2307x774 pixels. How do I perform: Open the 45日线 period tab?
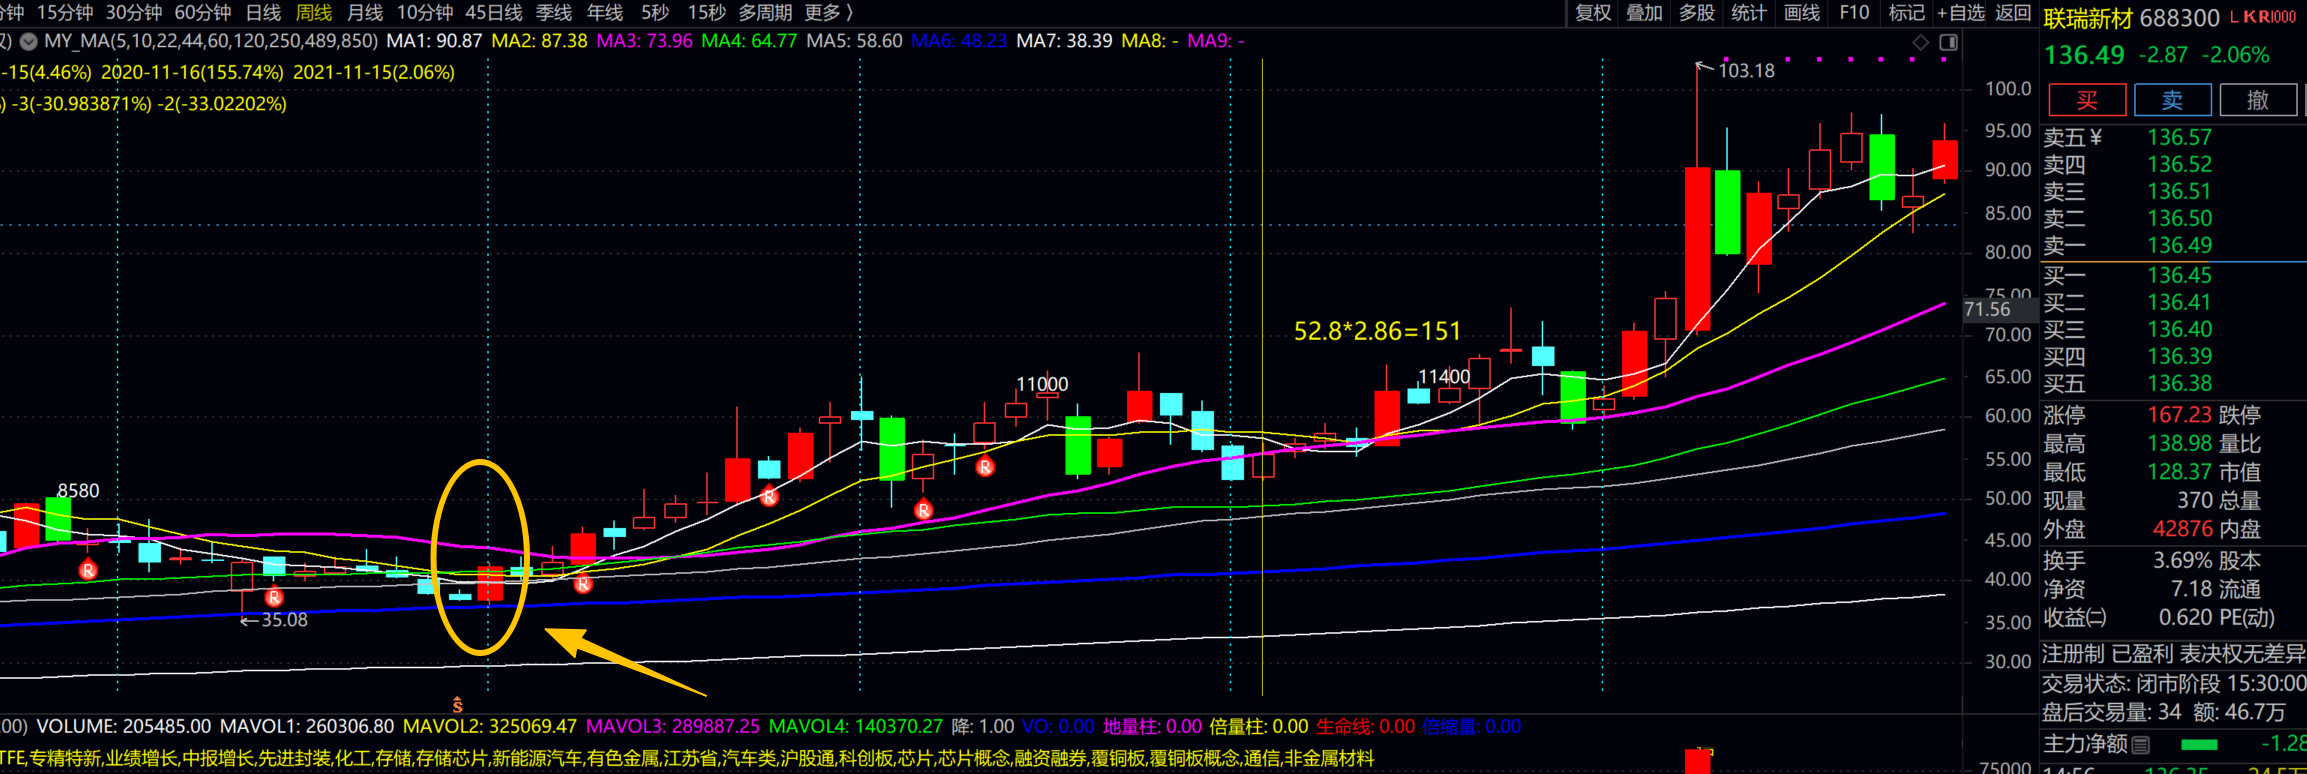pos(494,13)
